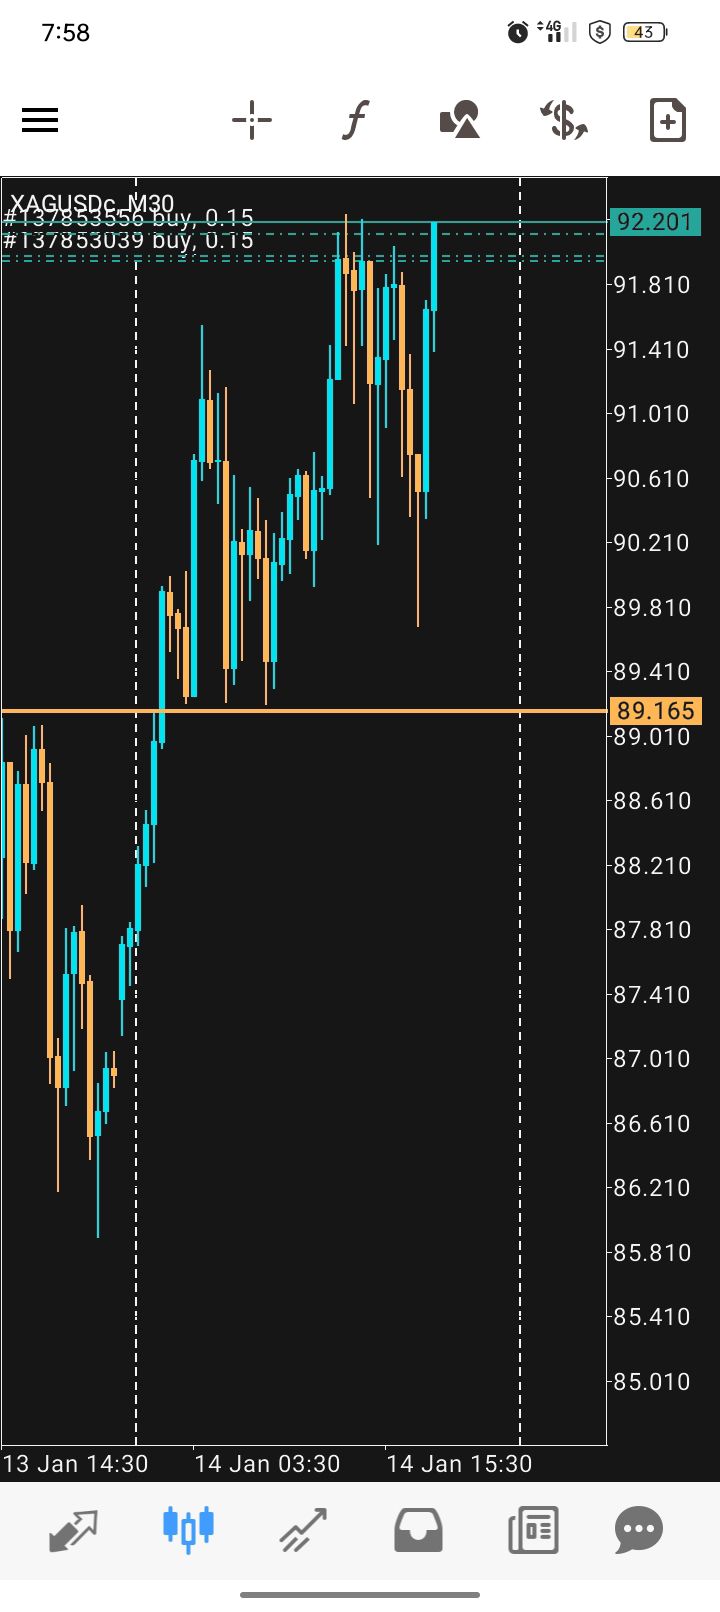Open the chat messages bubble icon
720x1612 pixels.
click(639, 1530)
